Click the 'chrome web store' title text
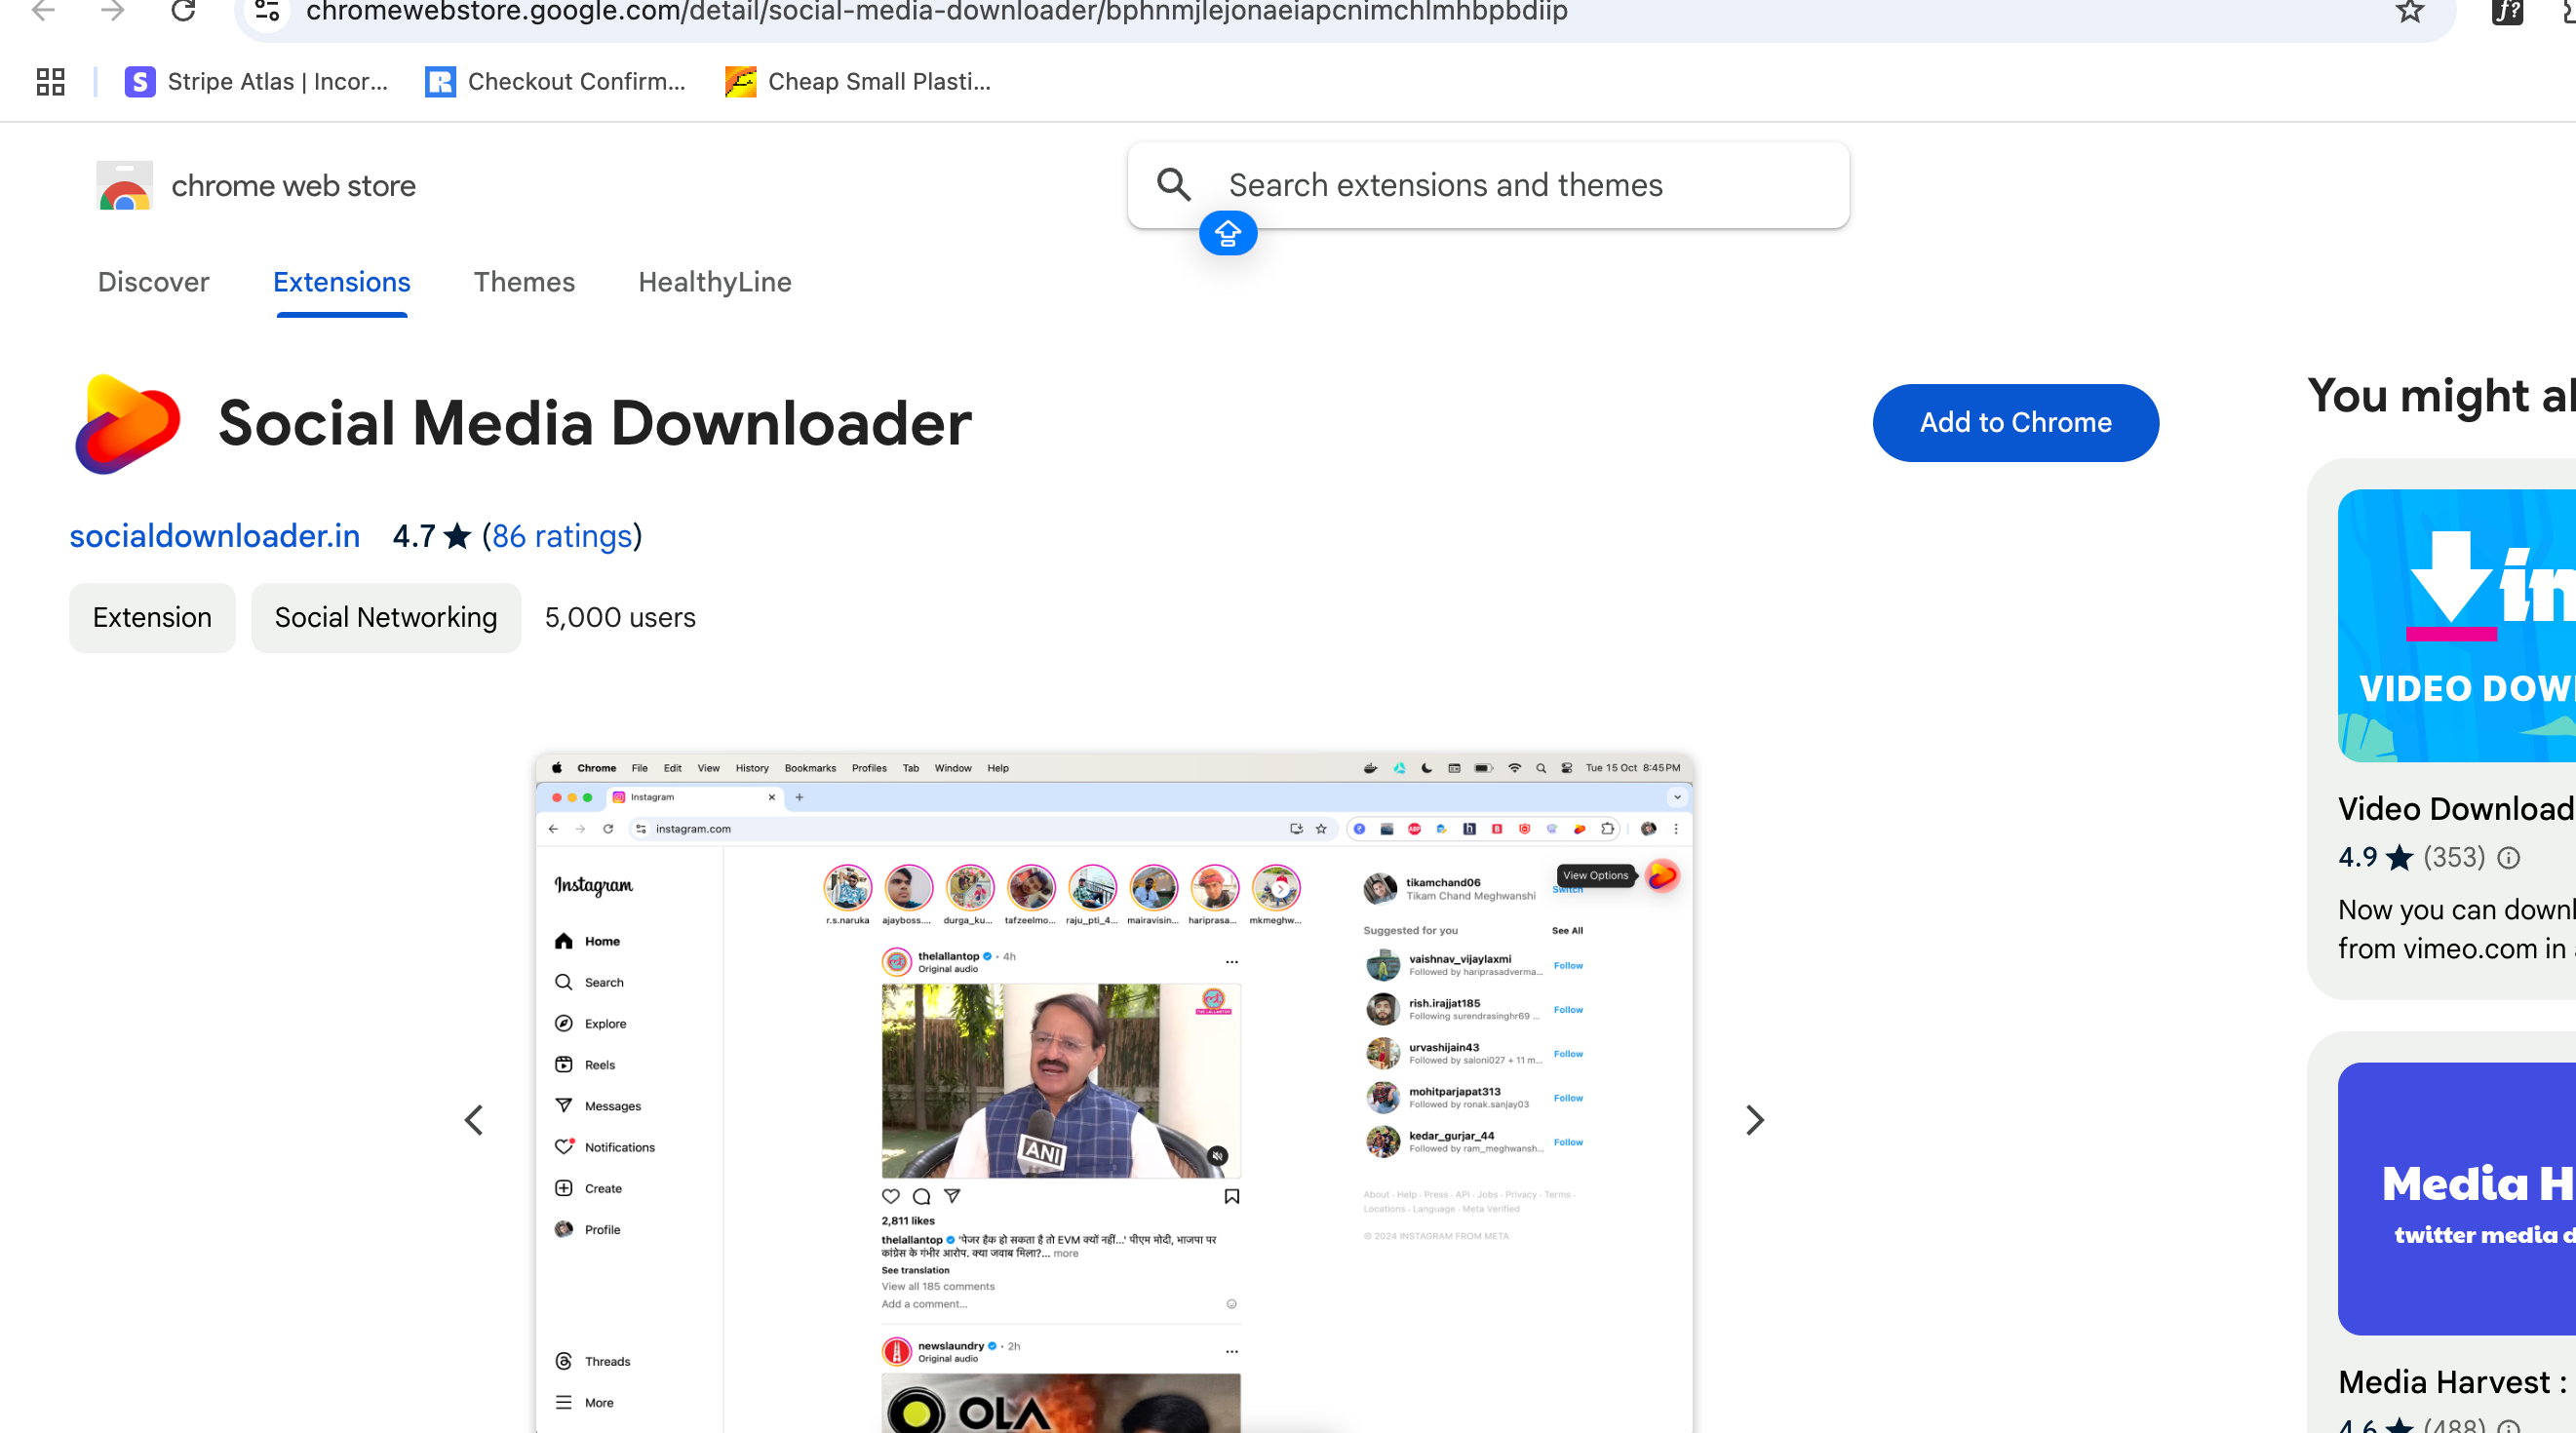The height and width of the screenshot is (1433, 2576). [294, 186]
